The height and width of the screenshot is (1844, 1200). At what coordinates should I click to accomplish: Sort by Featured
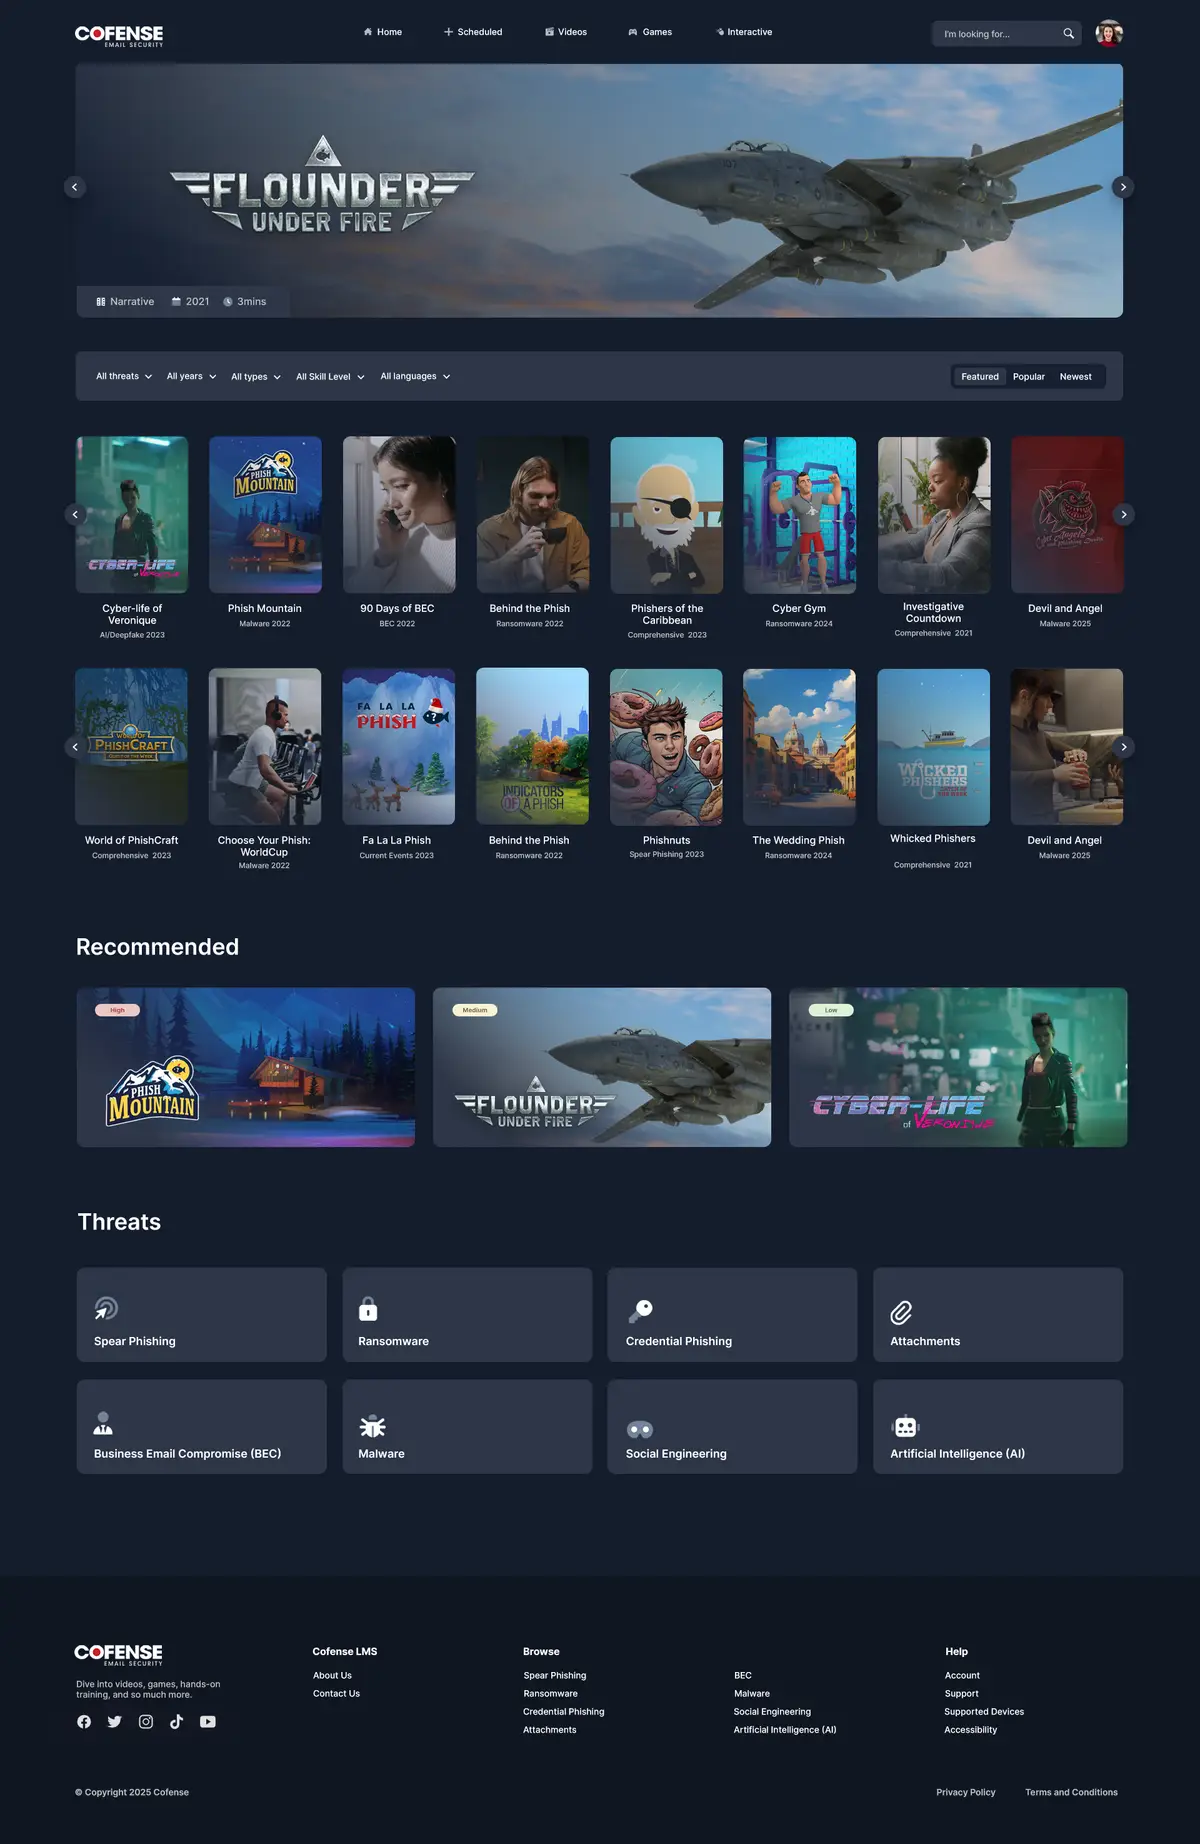tap(980, 377)
